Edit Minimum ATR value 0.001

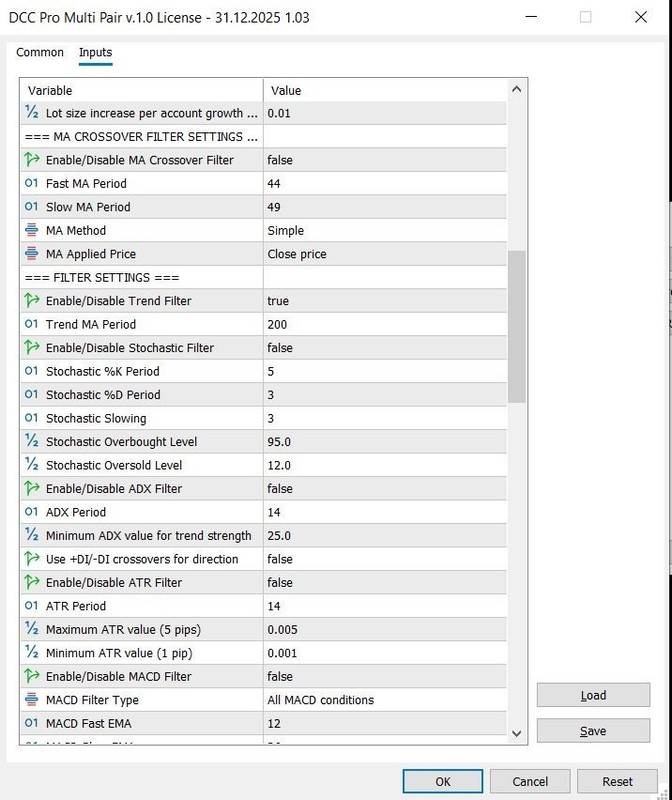tap(385, 653)
